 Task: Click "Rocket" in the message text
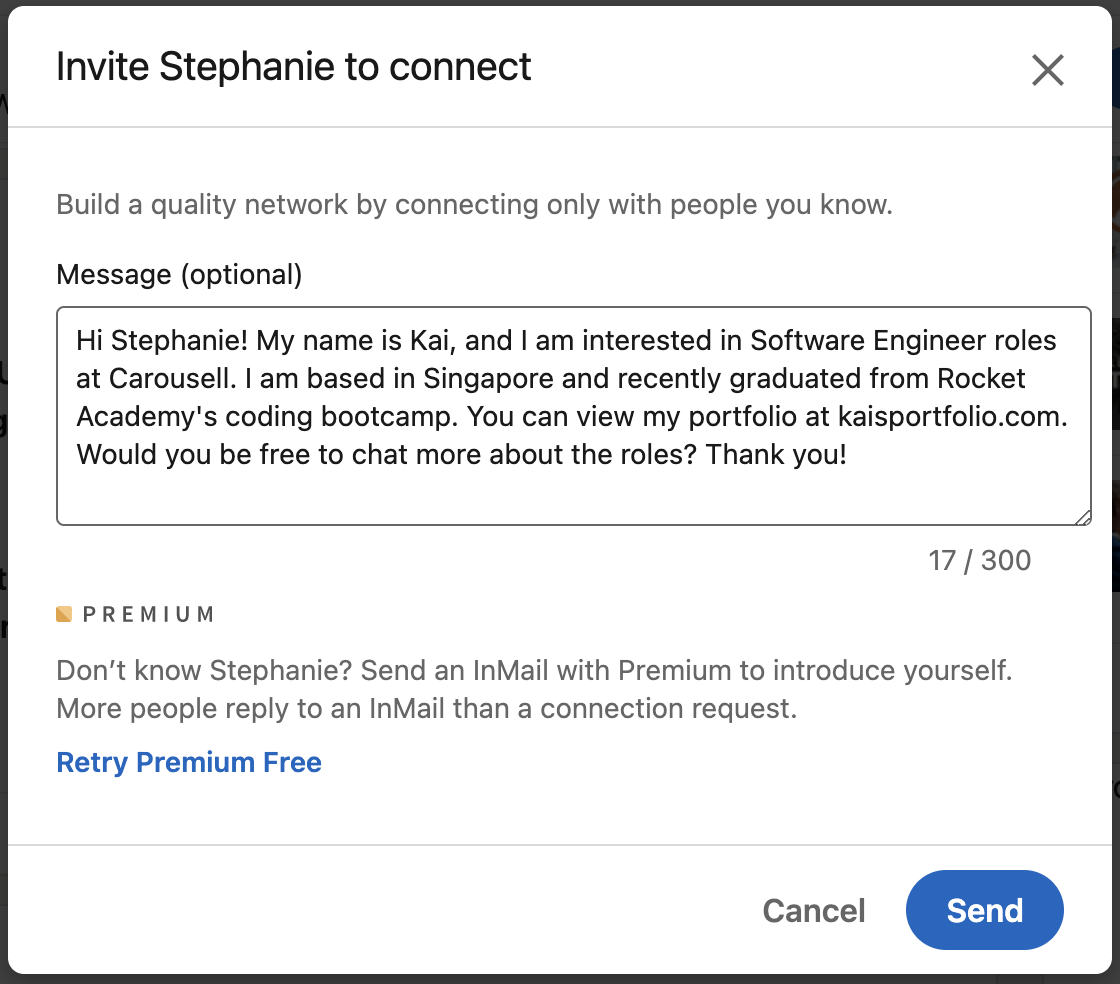point(976,379)
